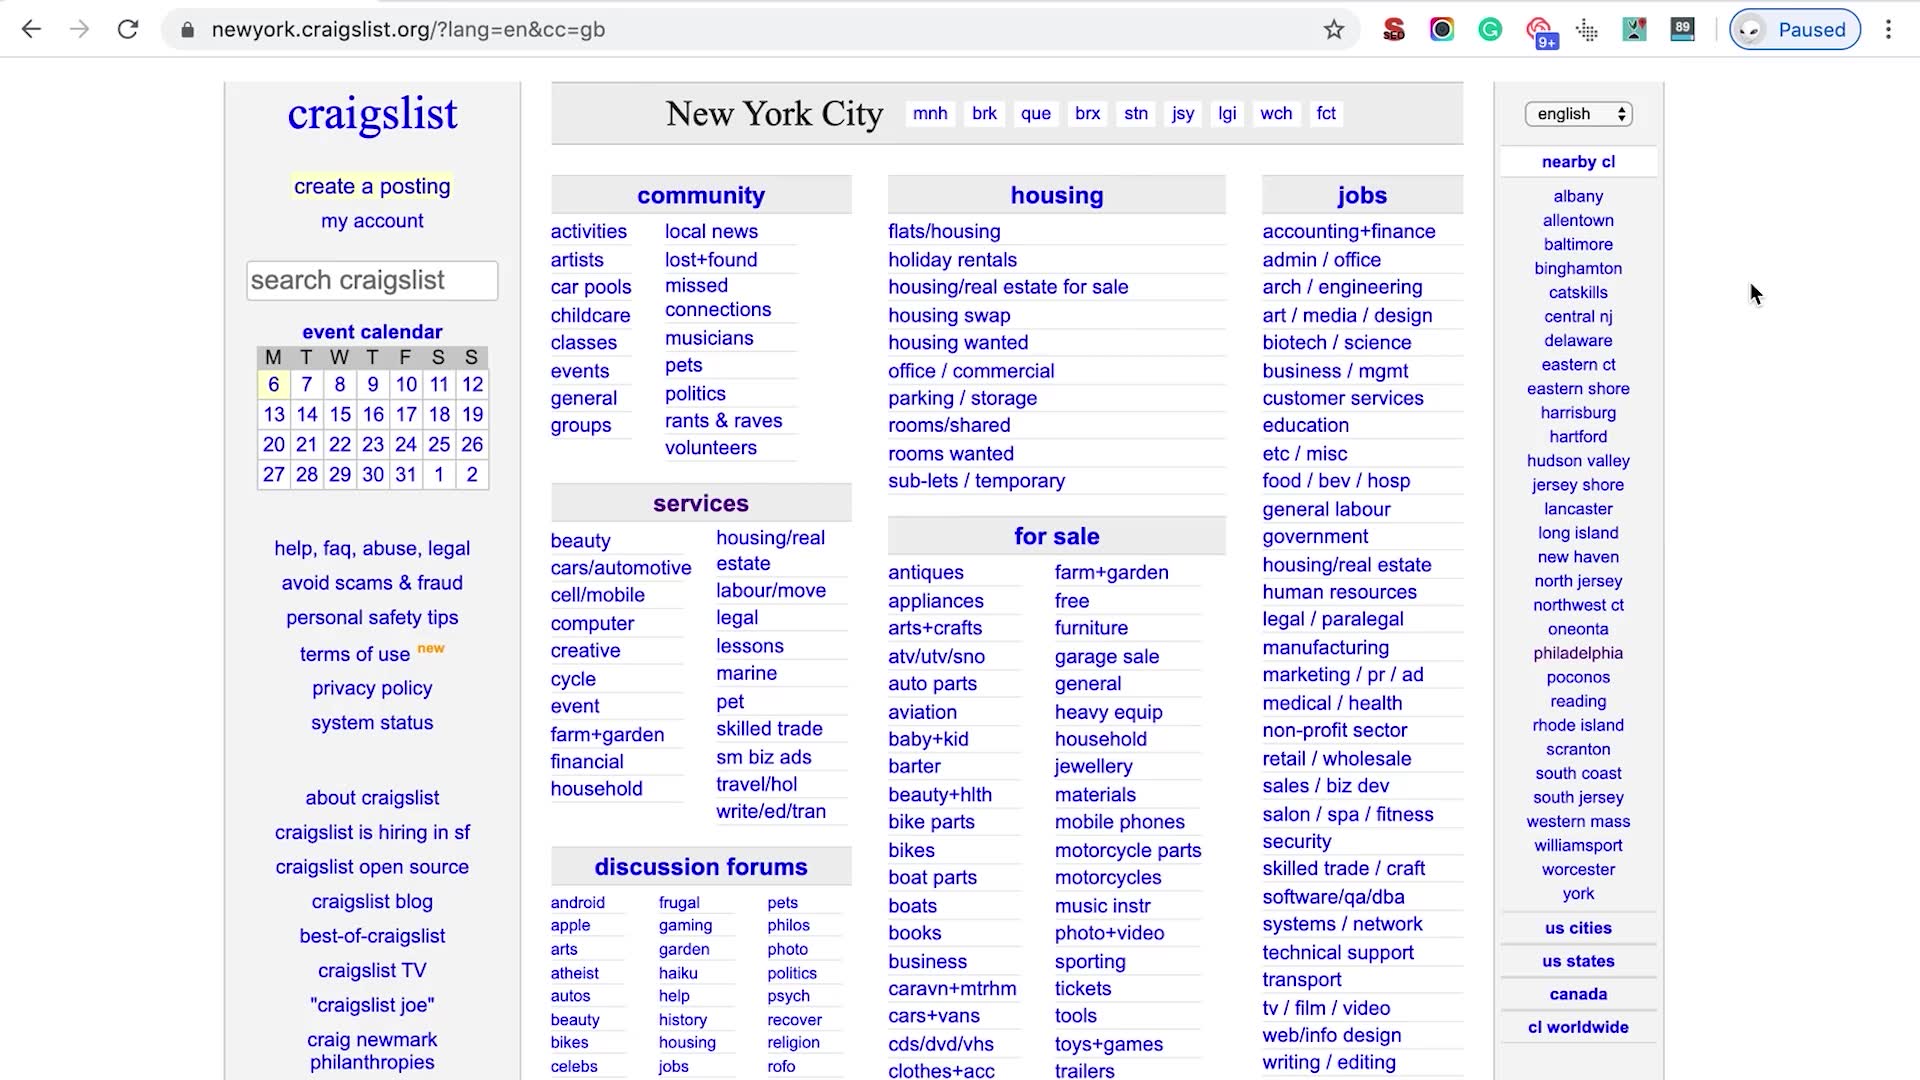Screen dimensions: 1920x1080
Task: Click the Grammarly extension icon
Action: click(x=1490, y=30)
